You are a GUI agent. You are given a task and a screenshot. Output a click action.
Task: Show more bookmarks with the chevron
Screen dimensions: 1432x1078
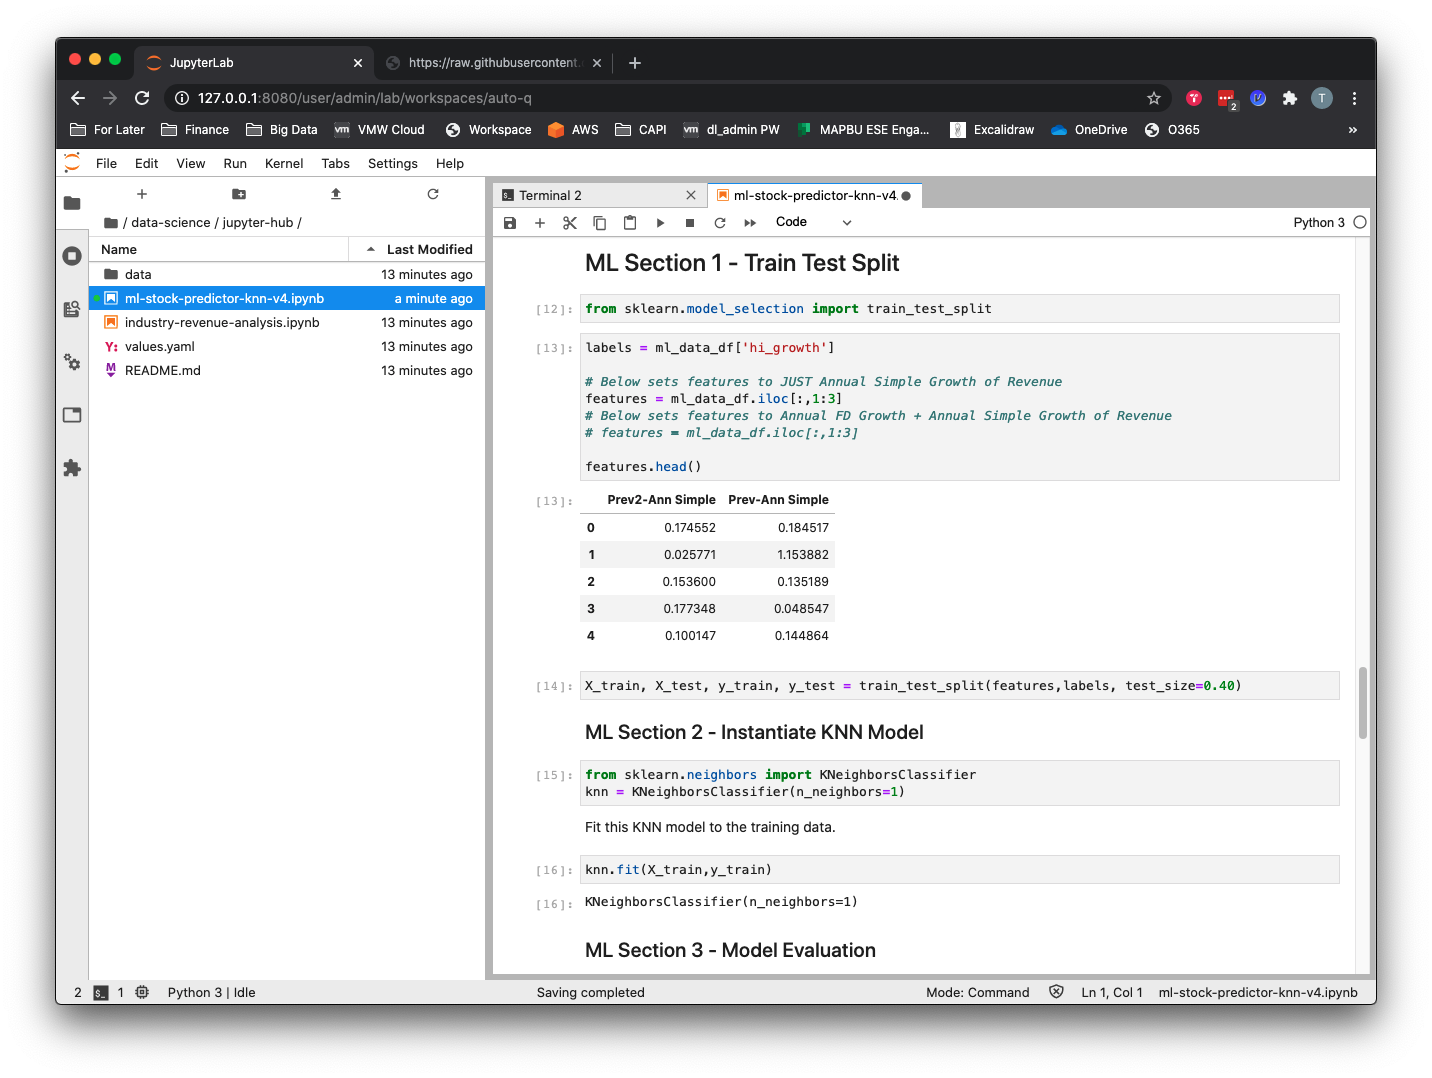point(1352,130)
